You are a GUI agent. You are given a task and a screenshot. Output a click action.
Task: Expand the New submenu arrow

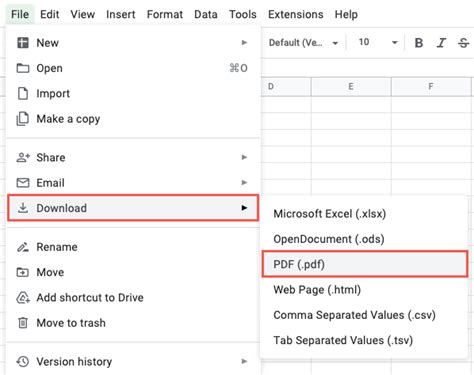pyautogui.click(x=244, y=43)
